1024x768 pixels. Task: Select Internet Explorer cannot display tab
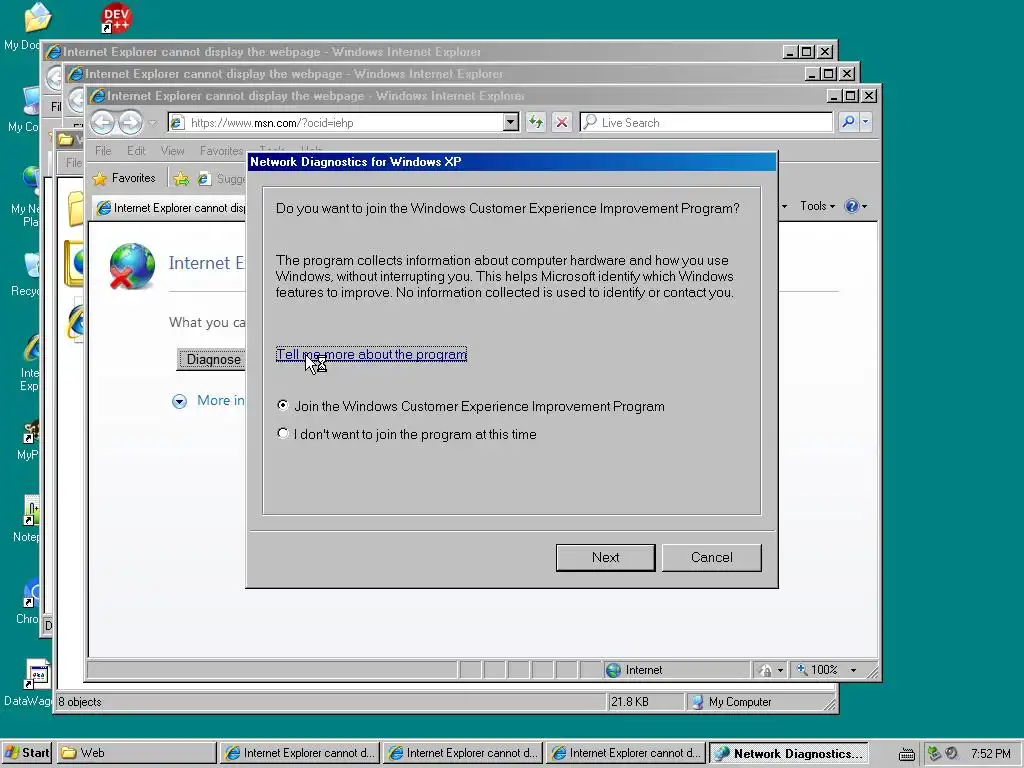170,208
